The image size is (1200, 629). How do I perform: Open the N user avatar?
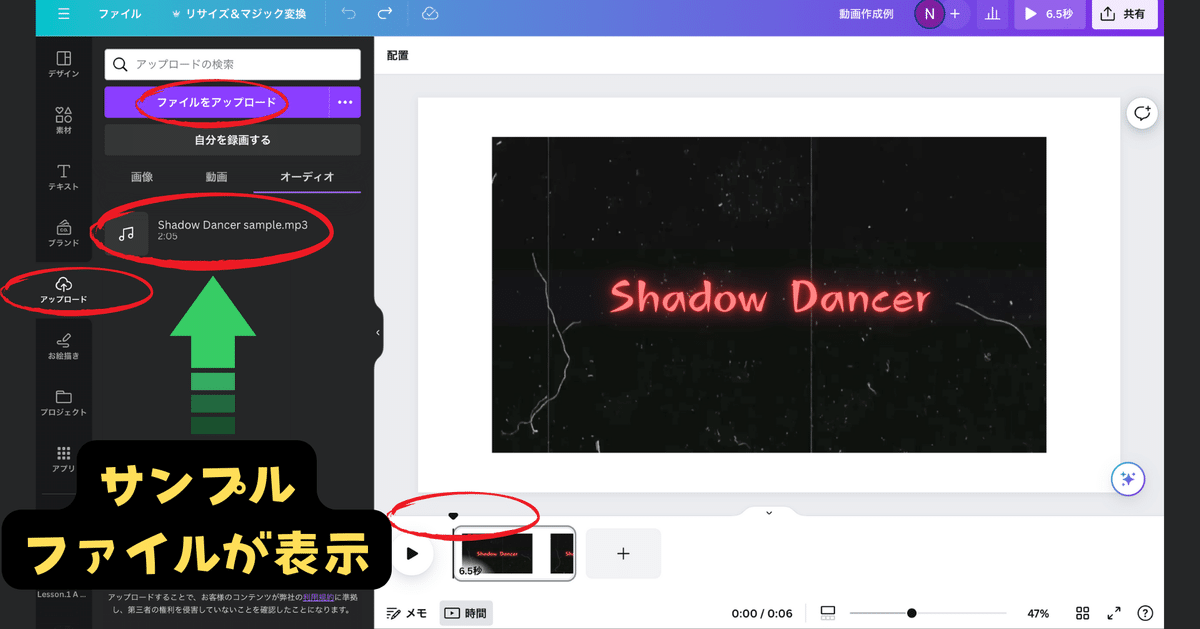(929, 14)
